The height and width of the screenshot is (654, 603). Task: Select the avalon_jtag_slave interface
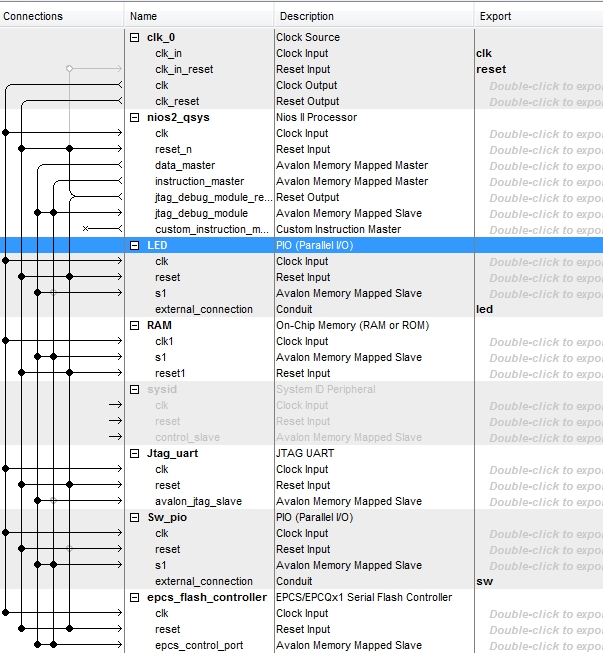point(198,501)
